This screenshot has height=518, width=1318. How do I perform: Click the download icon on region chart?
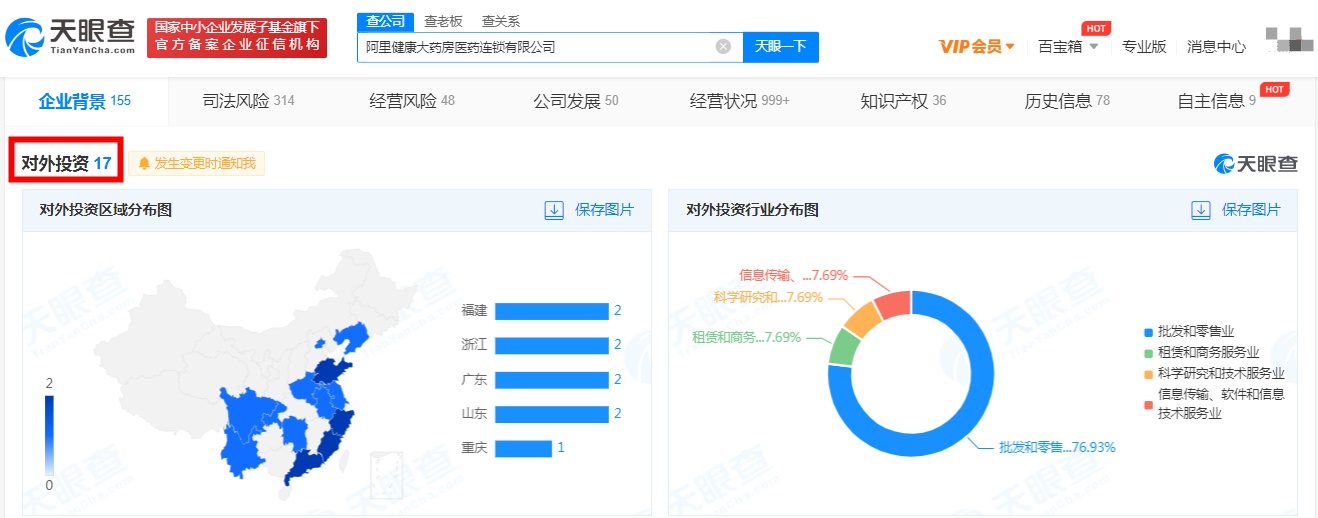554,210
